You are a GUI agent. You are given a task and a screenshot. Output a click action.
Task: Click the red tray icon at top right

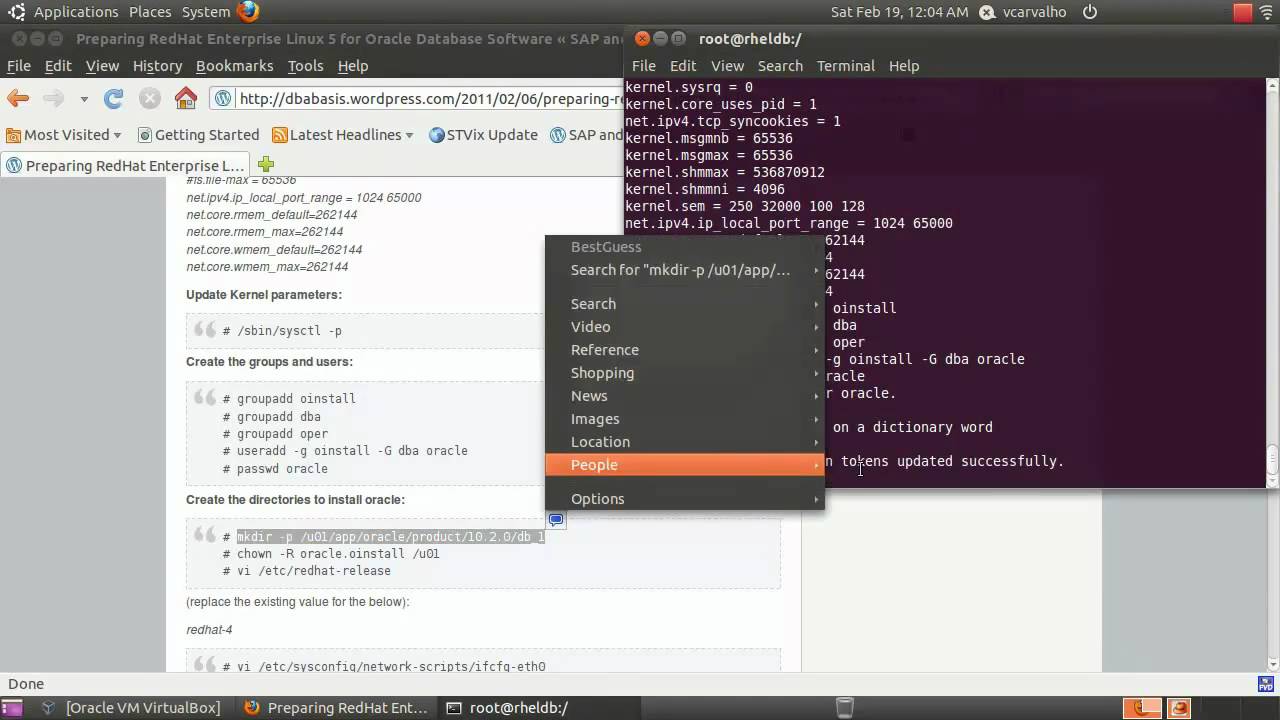(x=1243, y=12)
